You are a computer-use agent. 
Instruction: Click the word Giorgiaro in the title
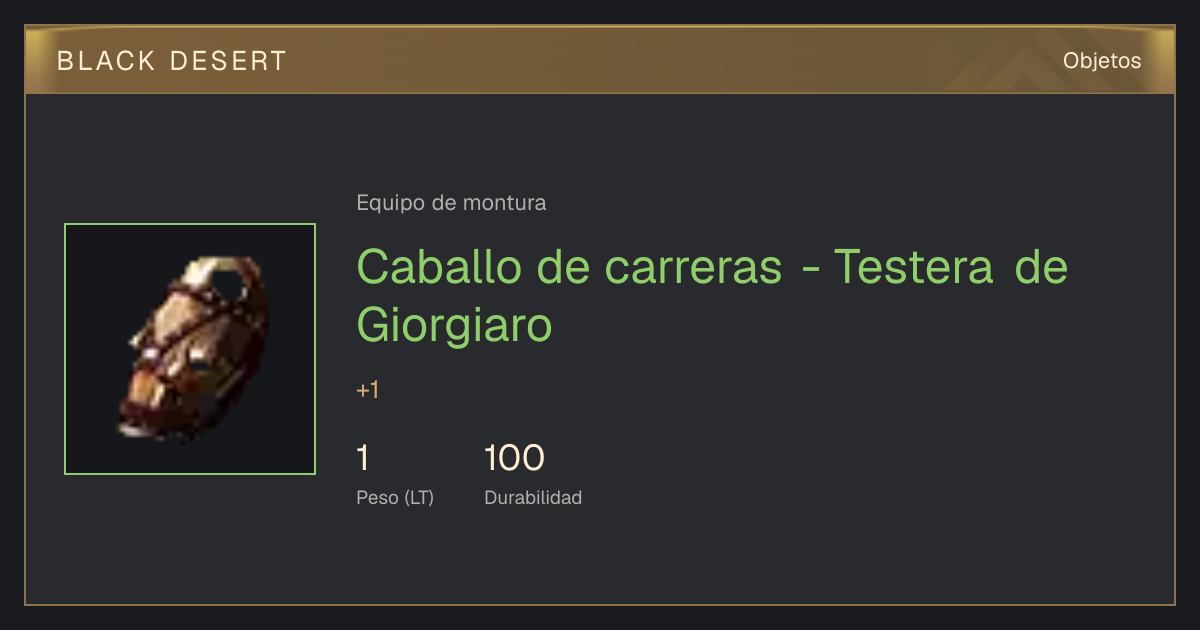pyautogui.click(x=454, y=324)
